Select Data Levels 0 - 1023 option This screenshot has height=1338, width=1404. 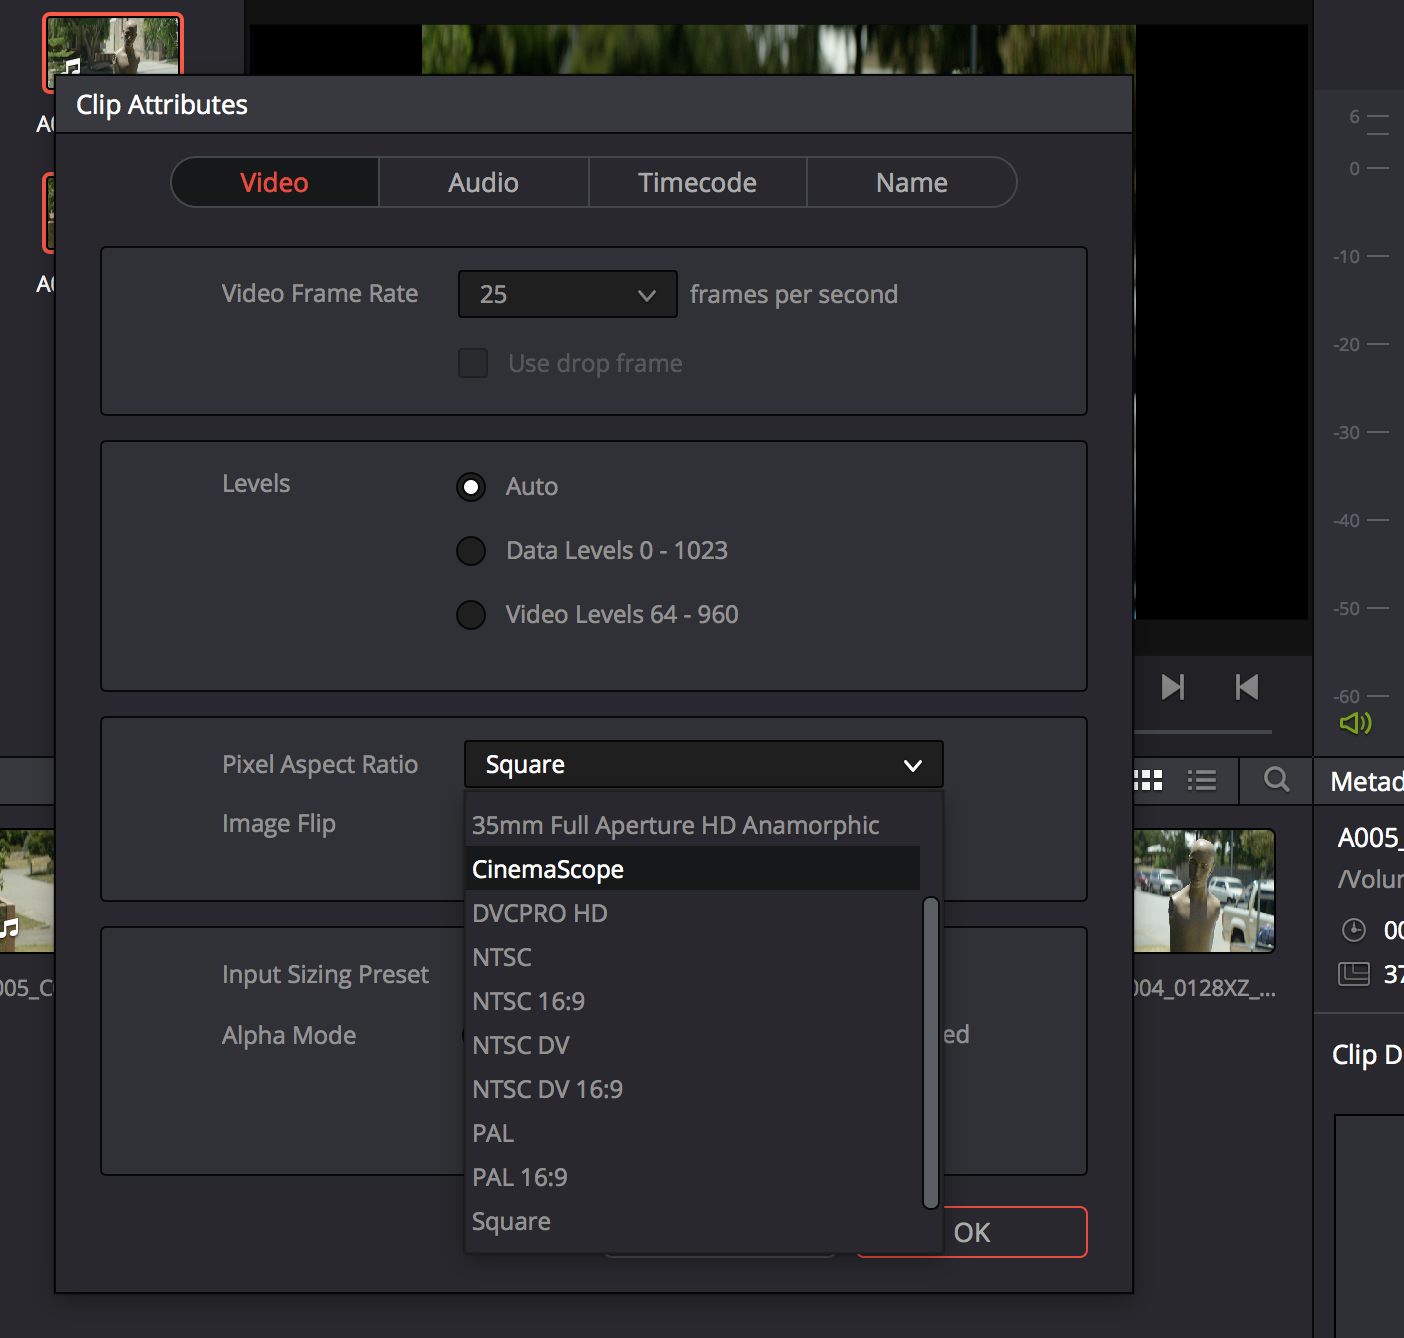coord(471,551)
